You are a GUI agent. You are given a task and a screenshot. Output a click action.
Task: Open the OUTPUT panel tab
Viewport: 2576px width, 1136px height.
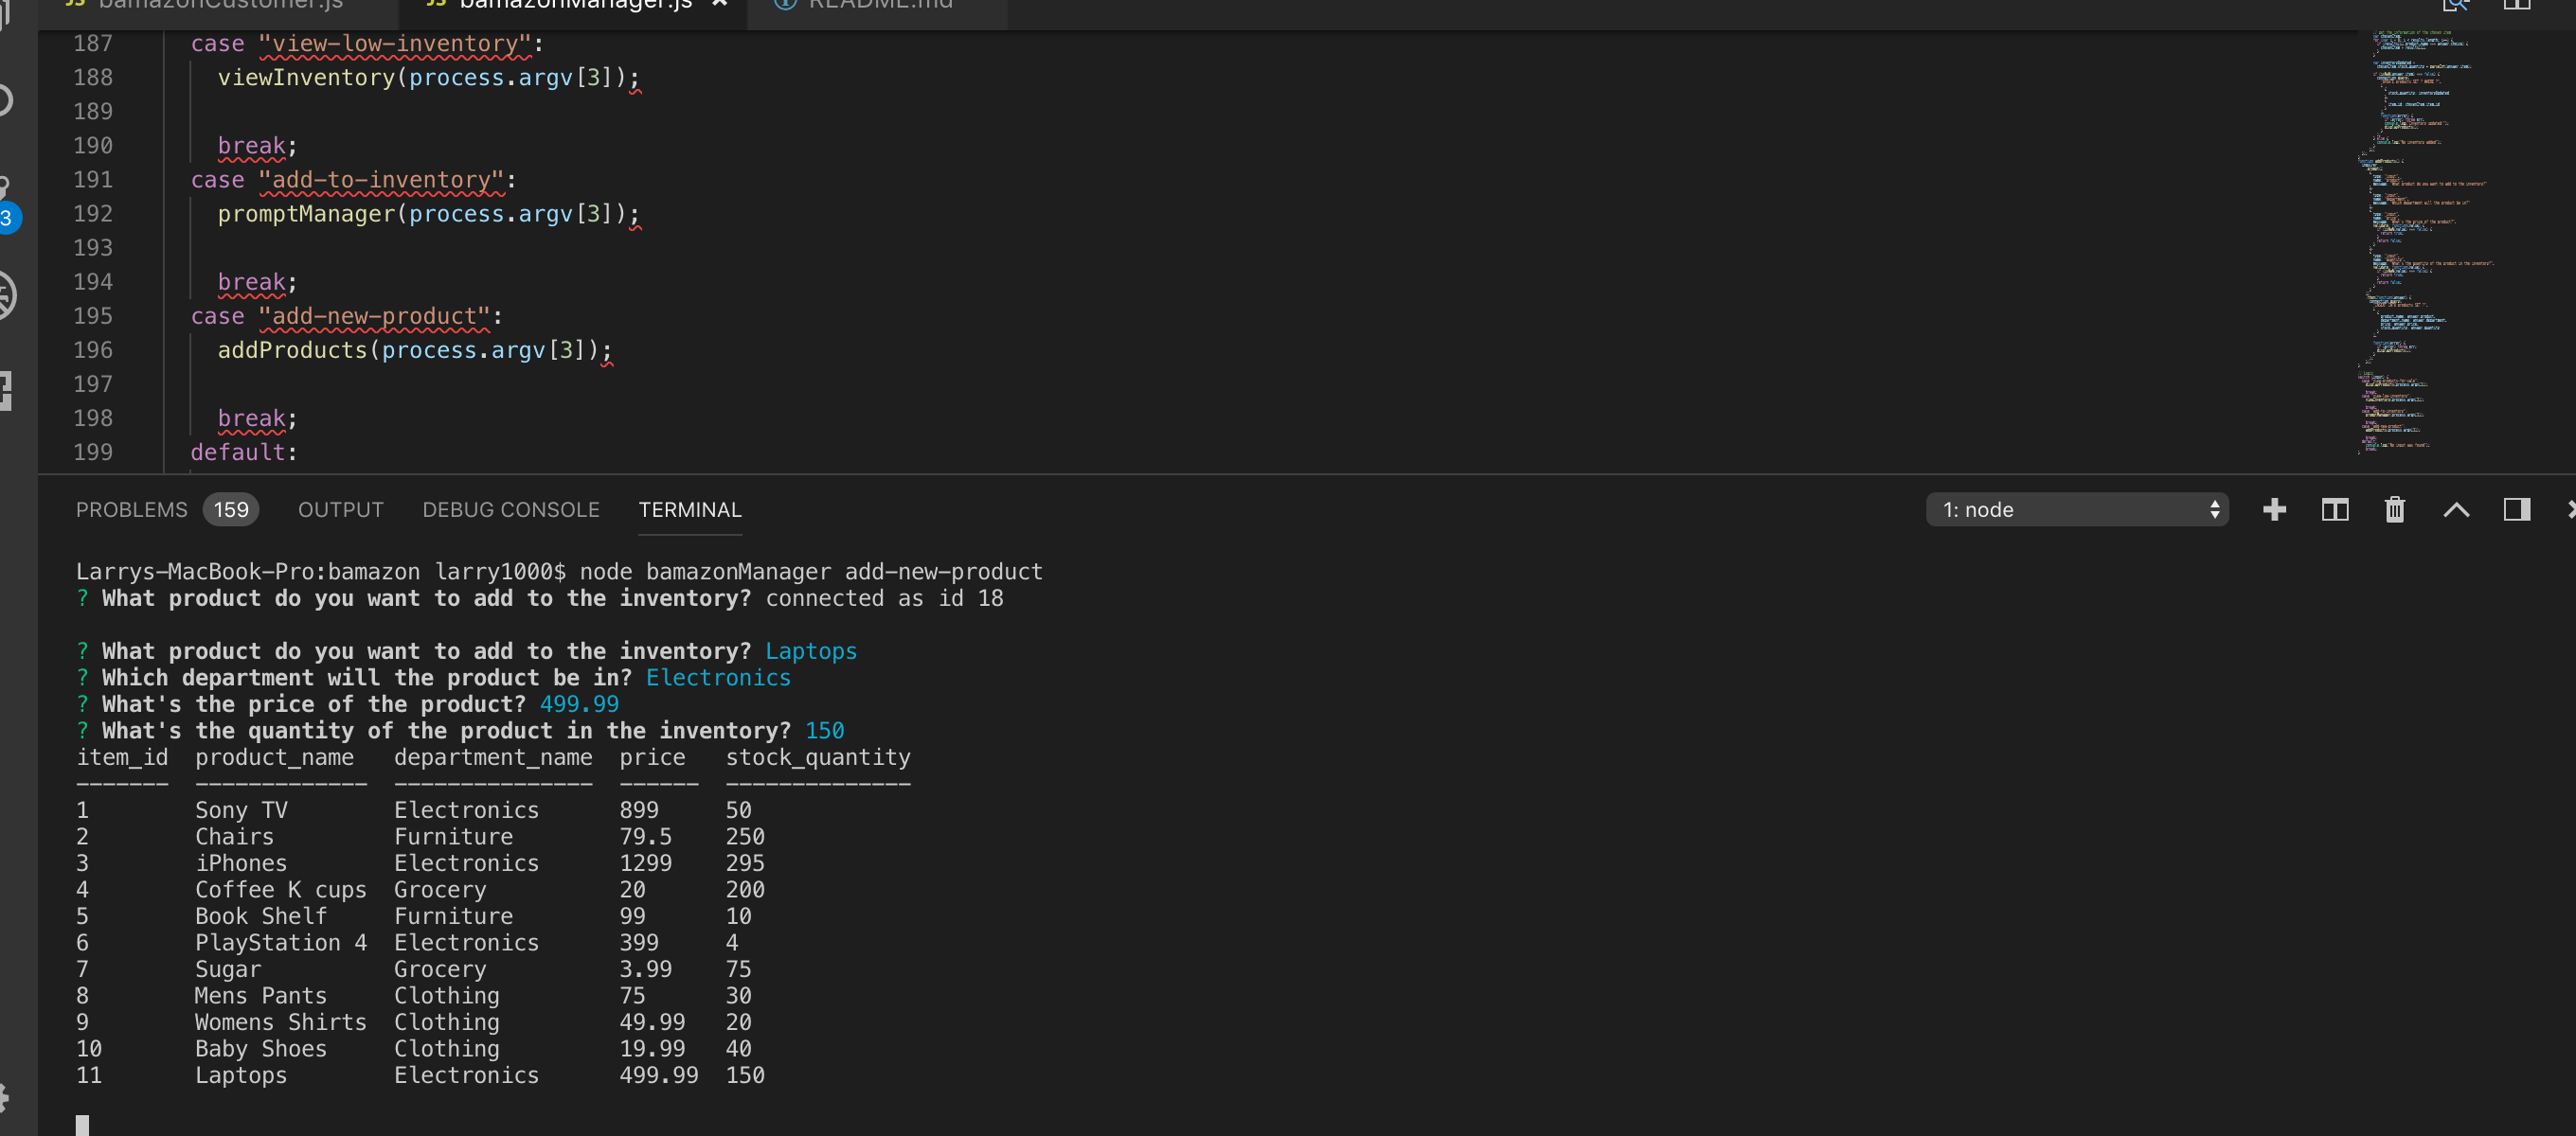(340, 510)
